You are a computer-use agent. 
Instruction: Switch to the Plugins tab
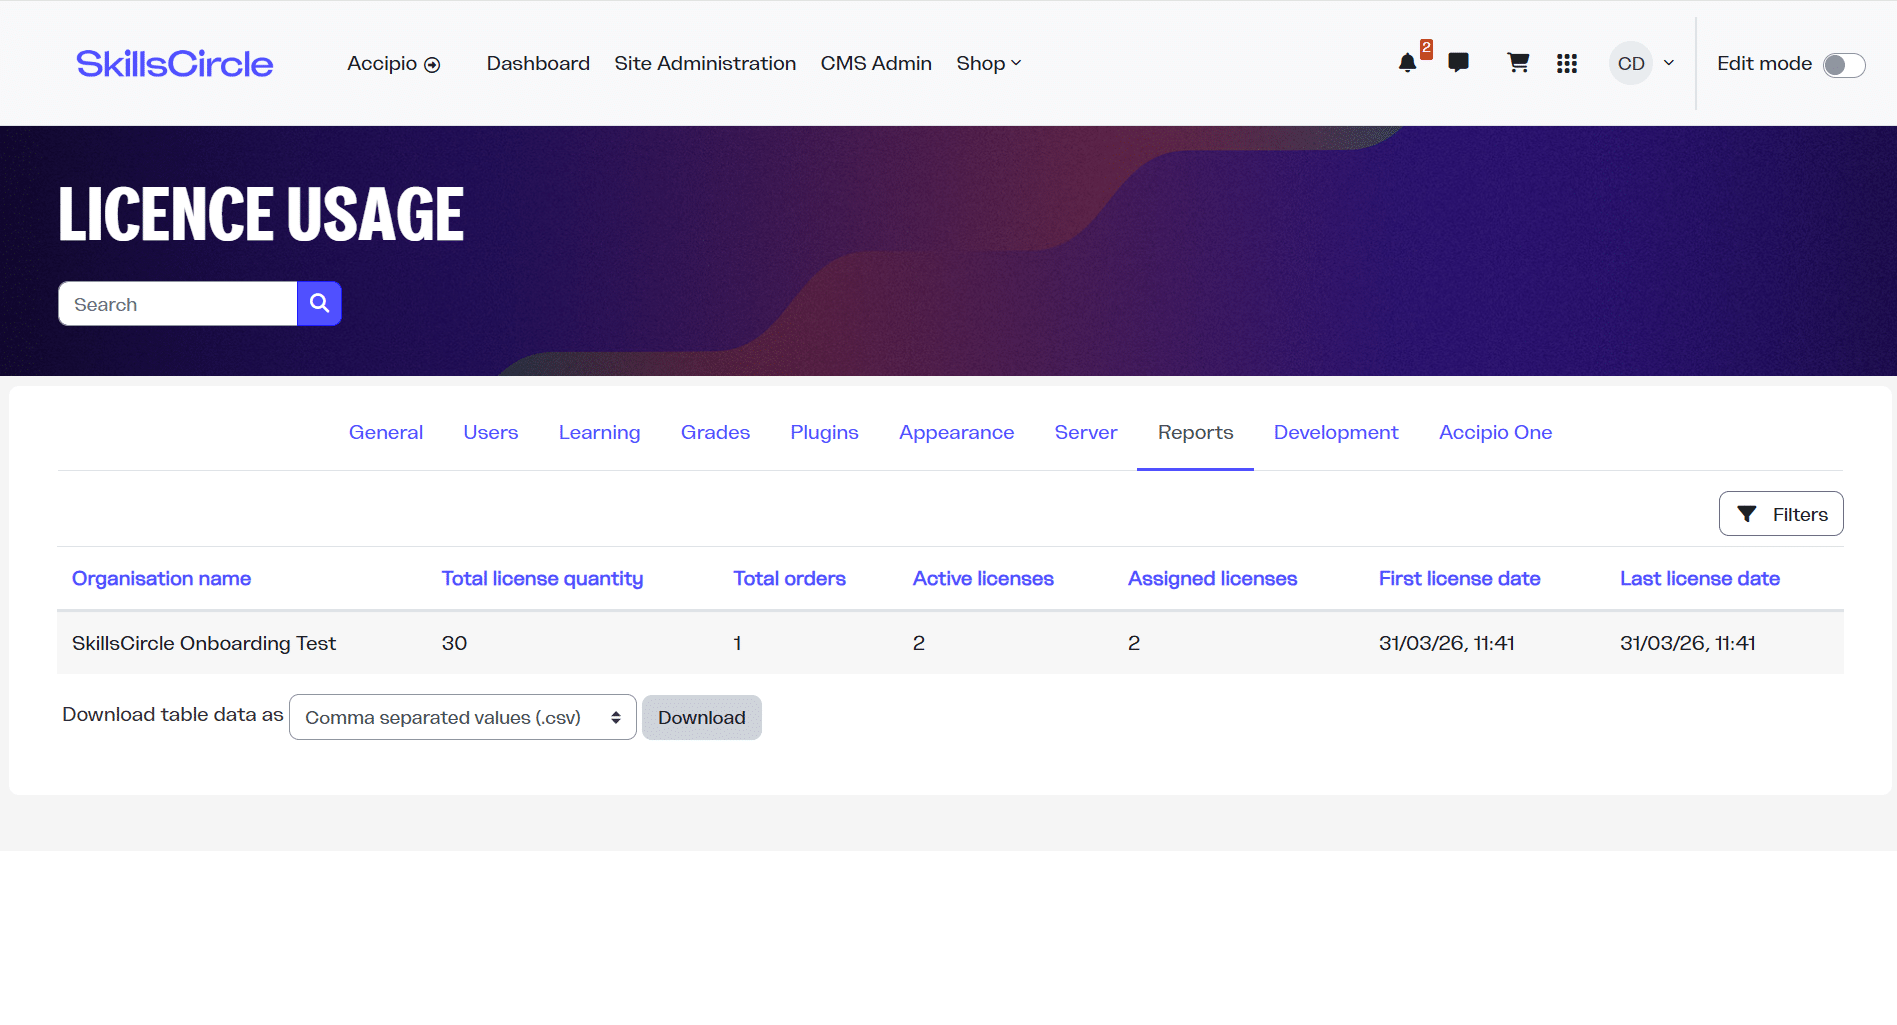(824, 432)
